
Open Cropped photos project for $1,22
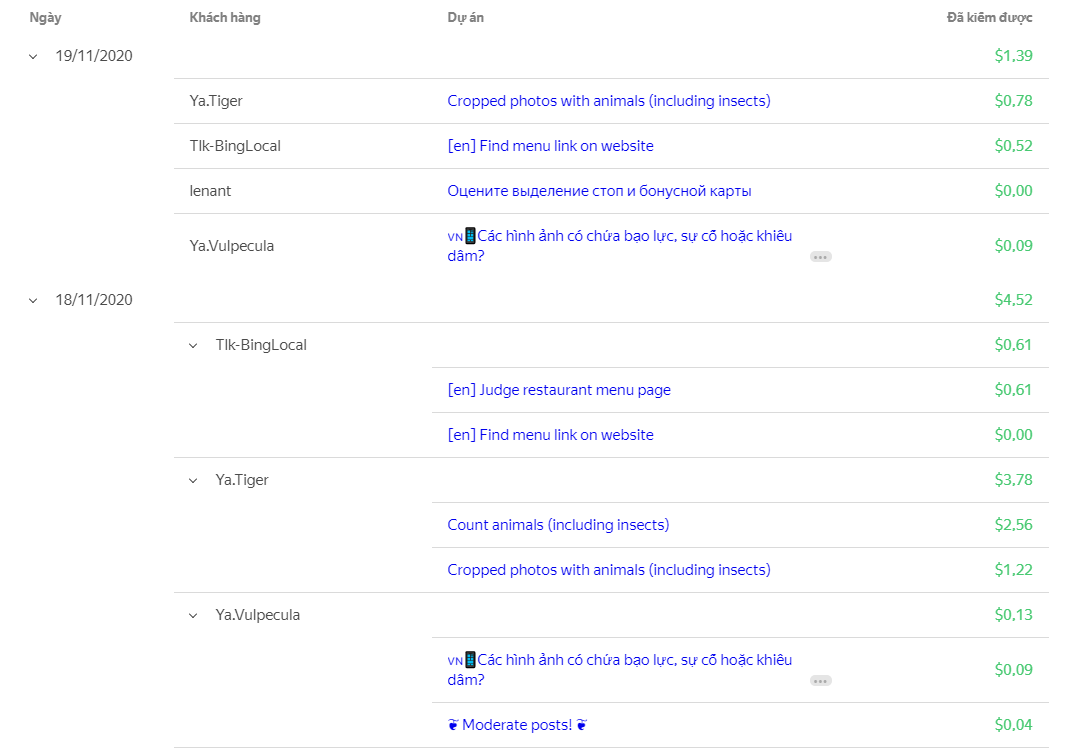coord(608,570)
